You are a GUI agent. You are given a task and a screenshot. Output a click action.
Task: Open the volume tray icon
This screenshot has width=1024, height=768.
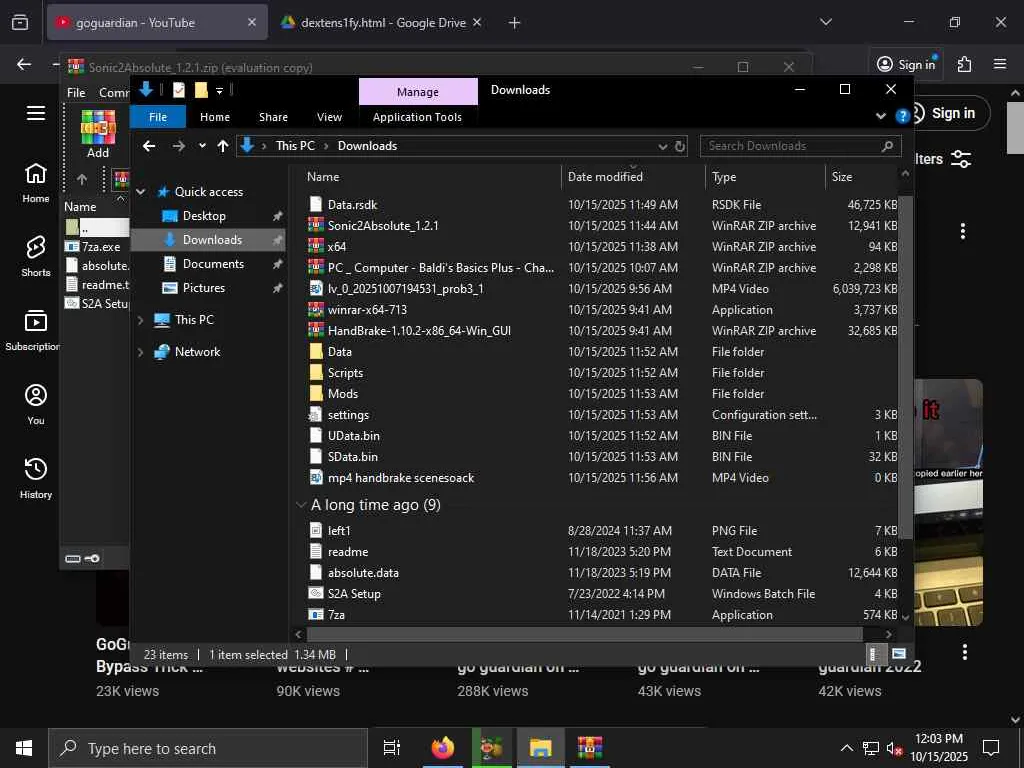click(894, 748)
